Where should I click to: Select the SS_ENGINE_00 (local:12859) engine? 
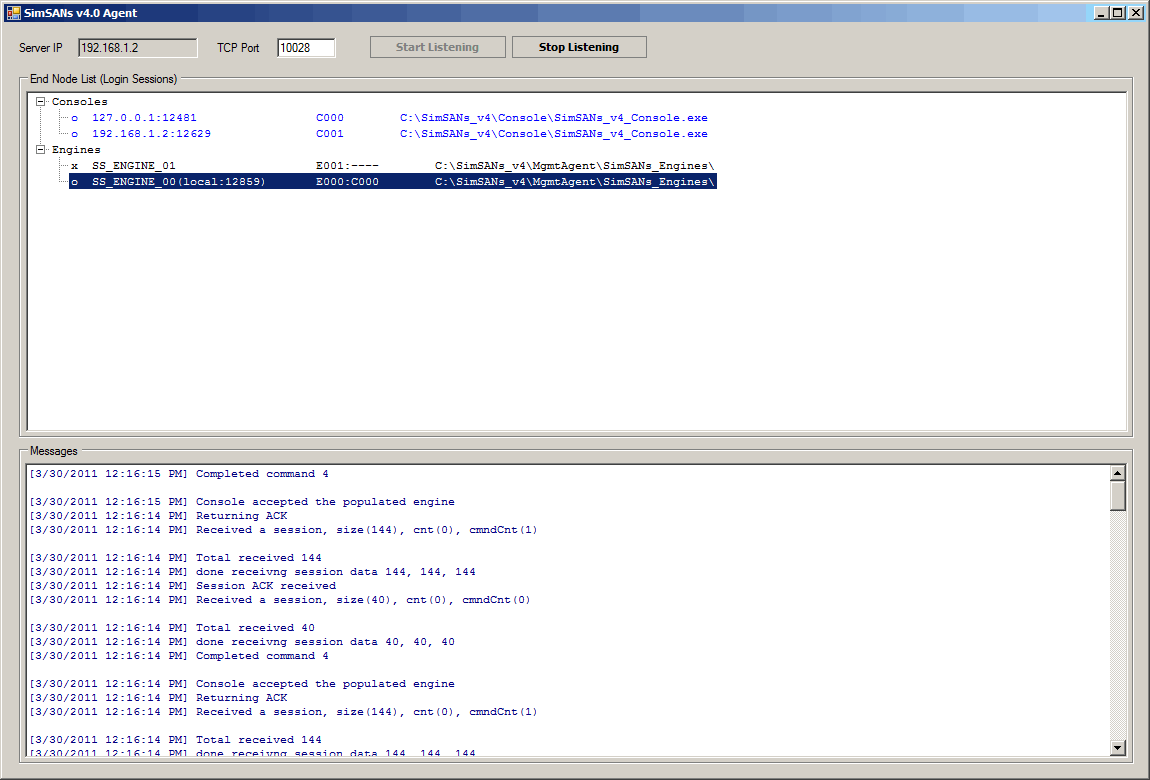[178, 182]
